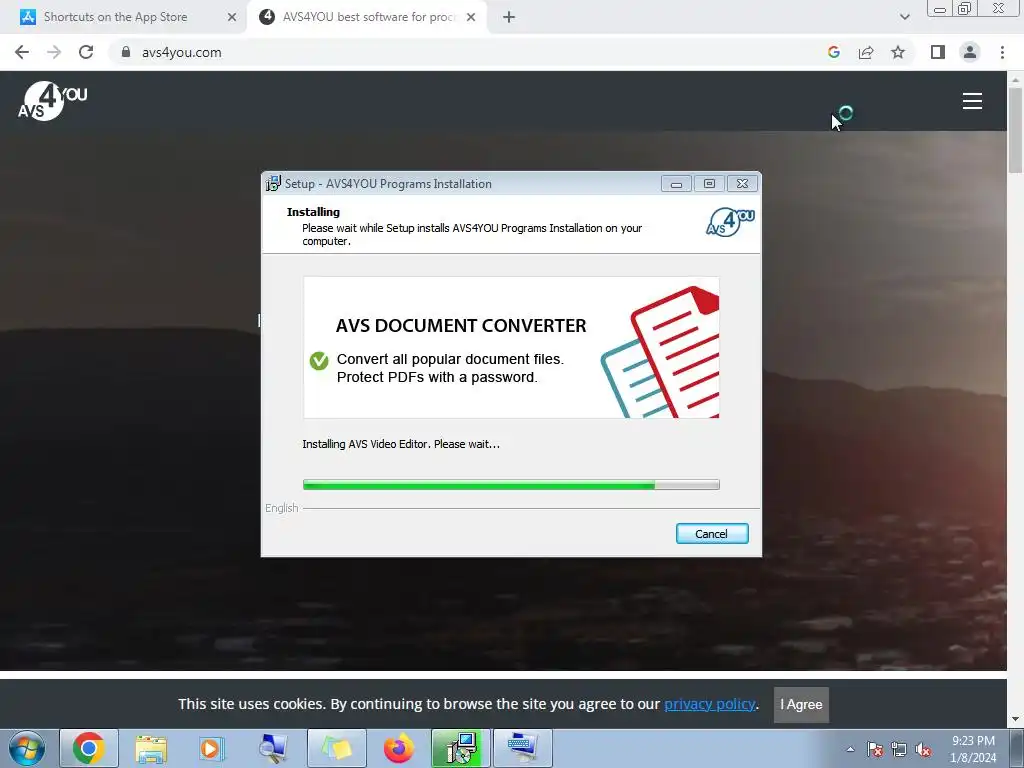Click the AVS Document Converter banner

[x=511, y=347]
